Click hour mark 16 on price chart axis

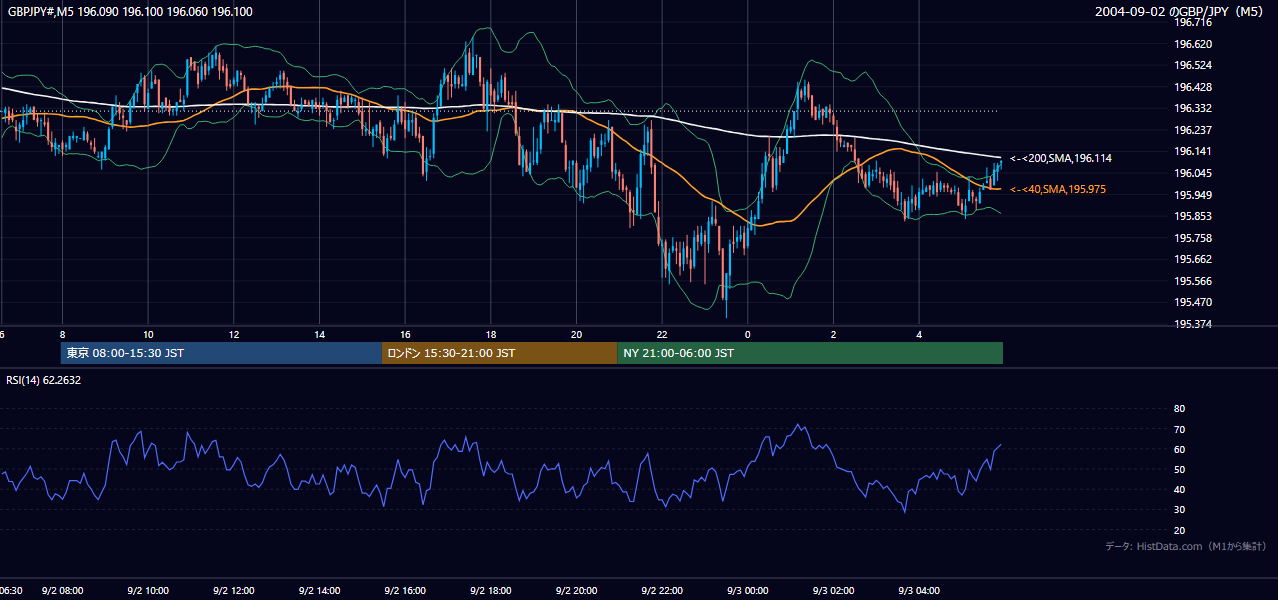tap(405, 333)
